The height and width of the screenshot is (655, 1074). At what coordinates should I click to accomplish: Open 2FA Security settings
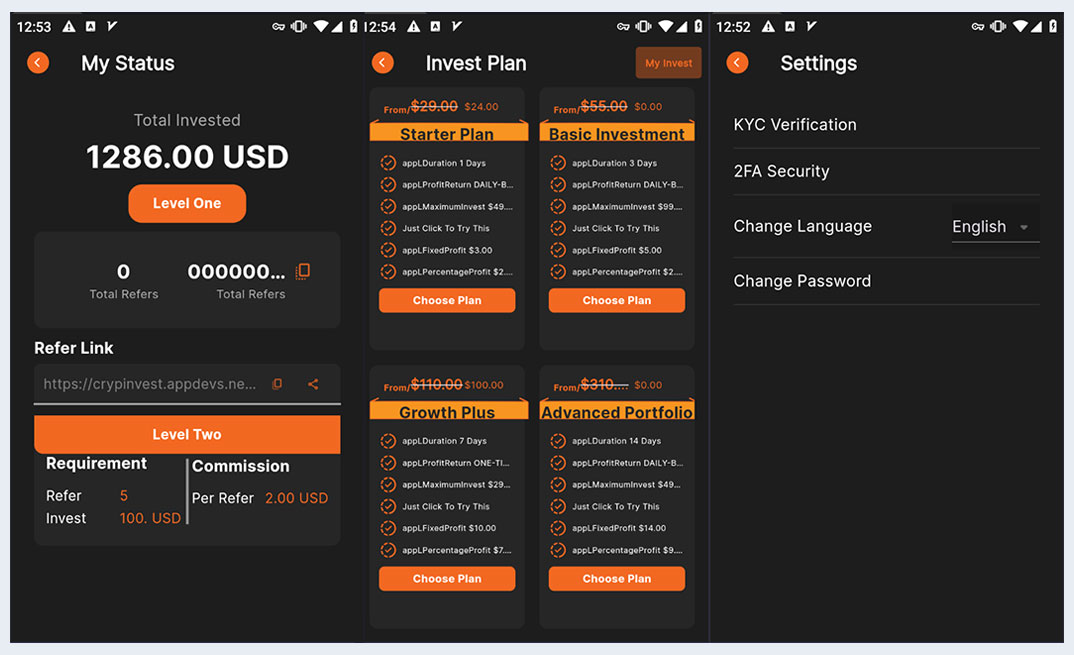click(x=781, y=171)
